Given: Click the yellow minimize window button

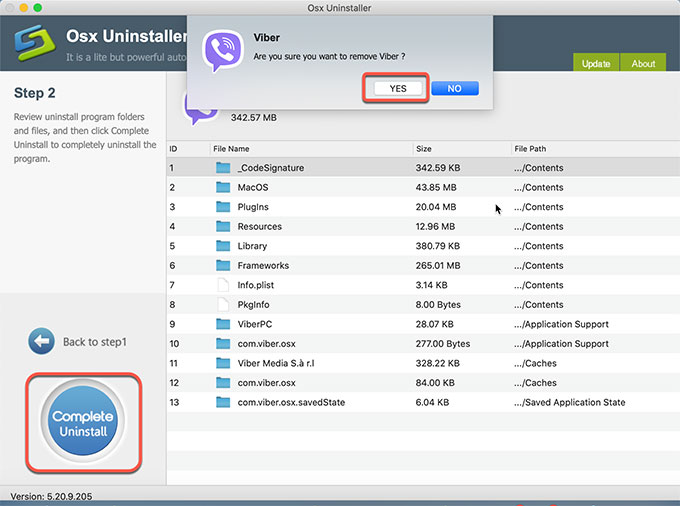Looking at the screenshot, I should (24, 8).
